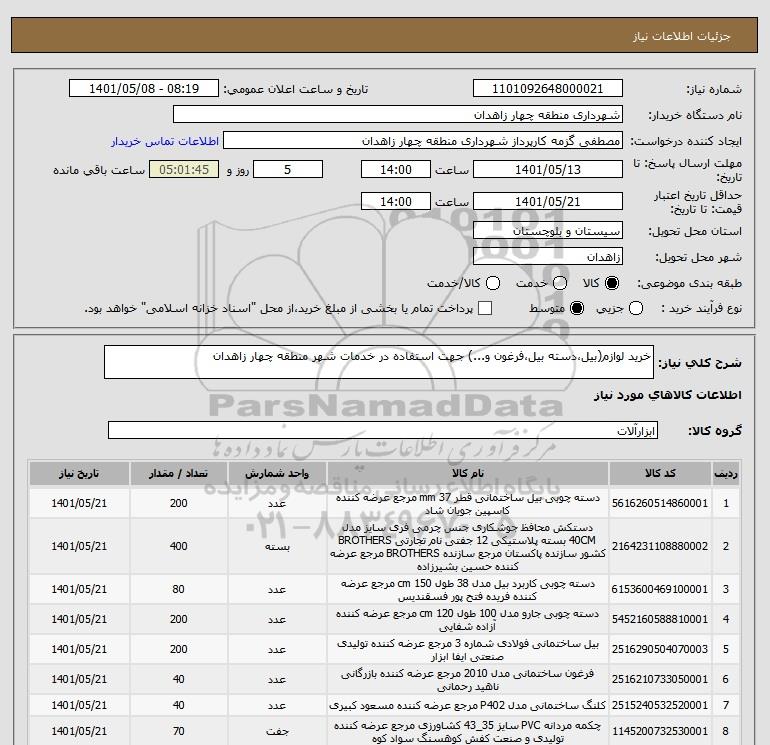The width and height of the screenshot is (770, 745).
Task: Click the buyer name field شهرداری منطقه چهار زاهدان
Action: 398,115
